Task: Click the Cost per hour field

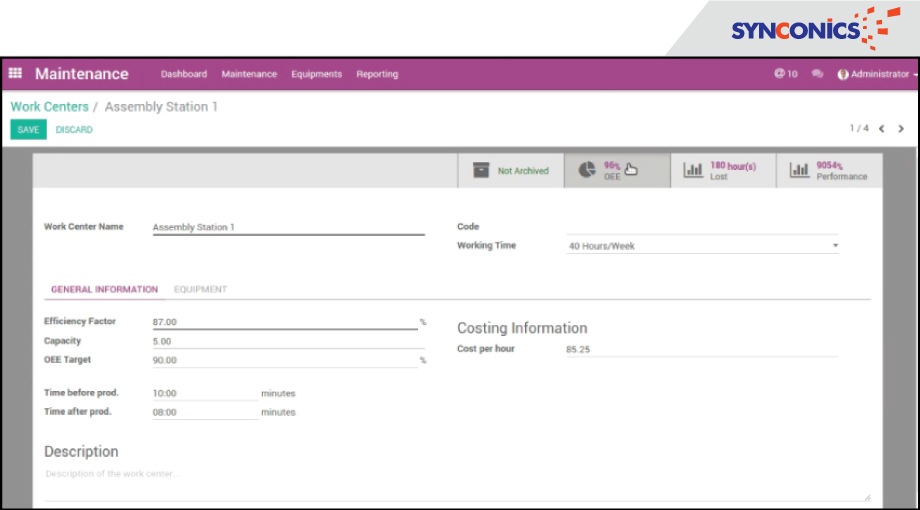Action: (700, 350)
